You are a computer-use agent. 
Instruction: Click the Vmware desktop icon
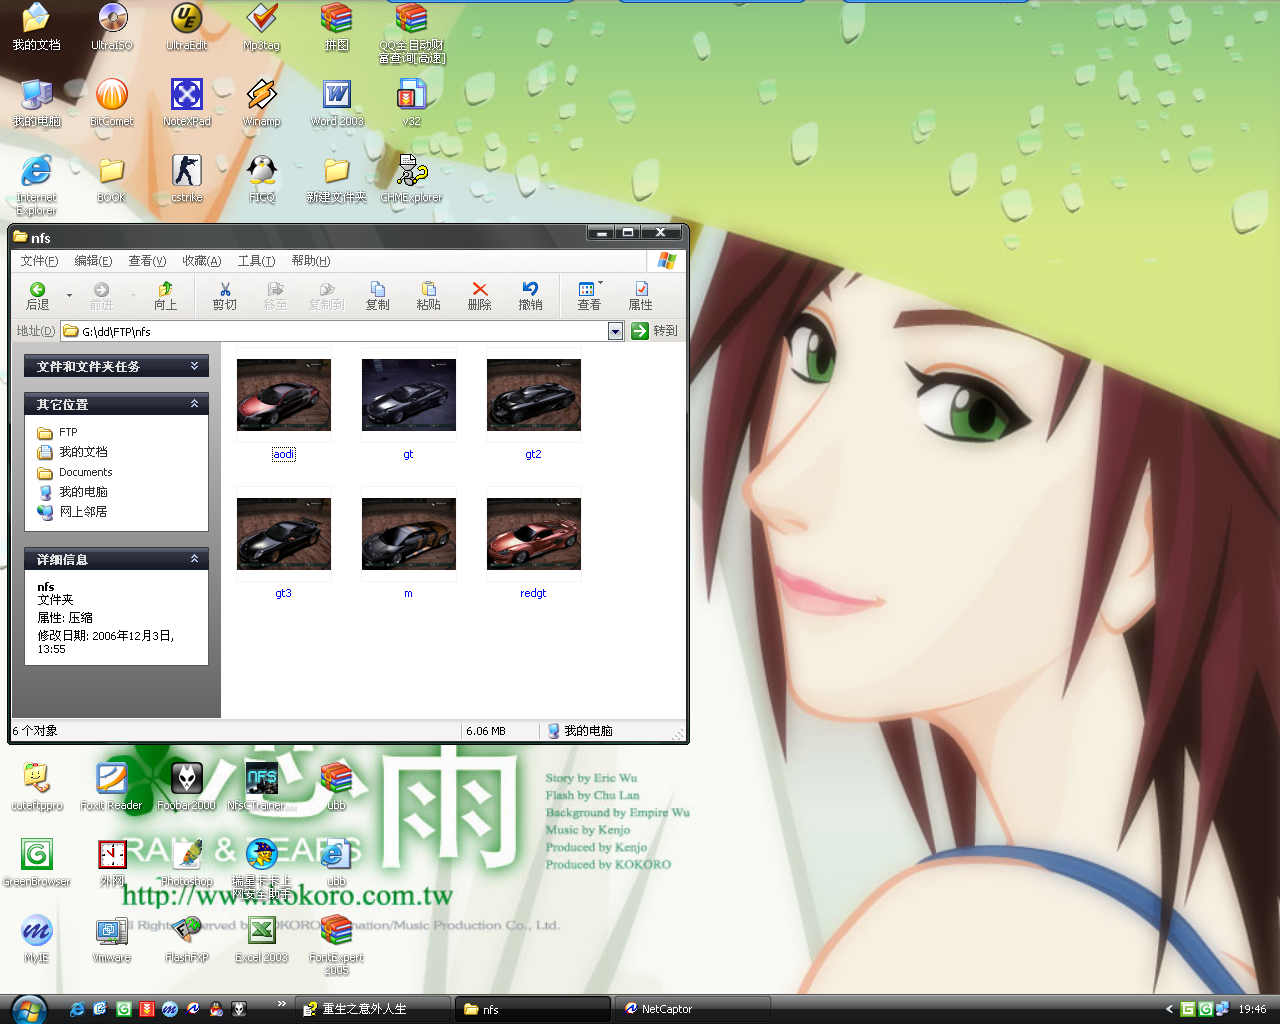point(111,939)
